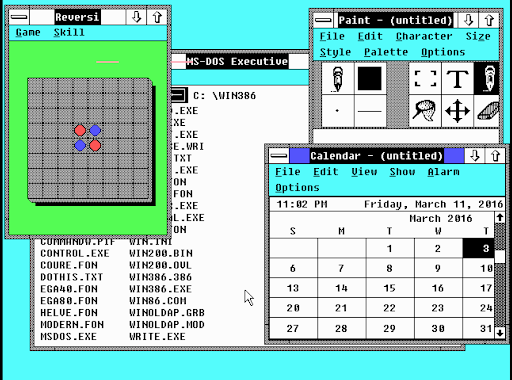The width and height of the screenshot is (512, 380).
Task: Select WIN386.EXE in the file list
Action: click(161, 289)
